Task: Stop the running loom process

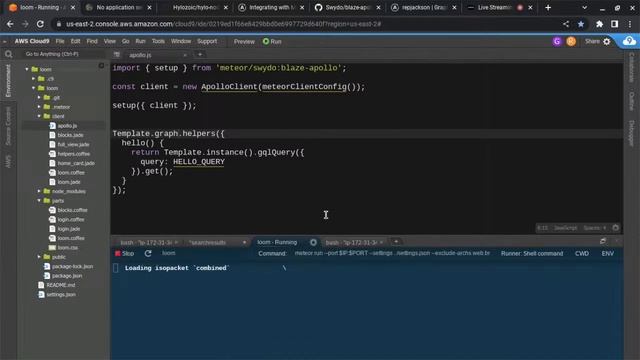Action: [124, 253]
